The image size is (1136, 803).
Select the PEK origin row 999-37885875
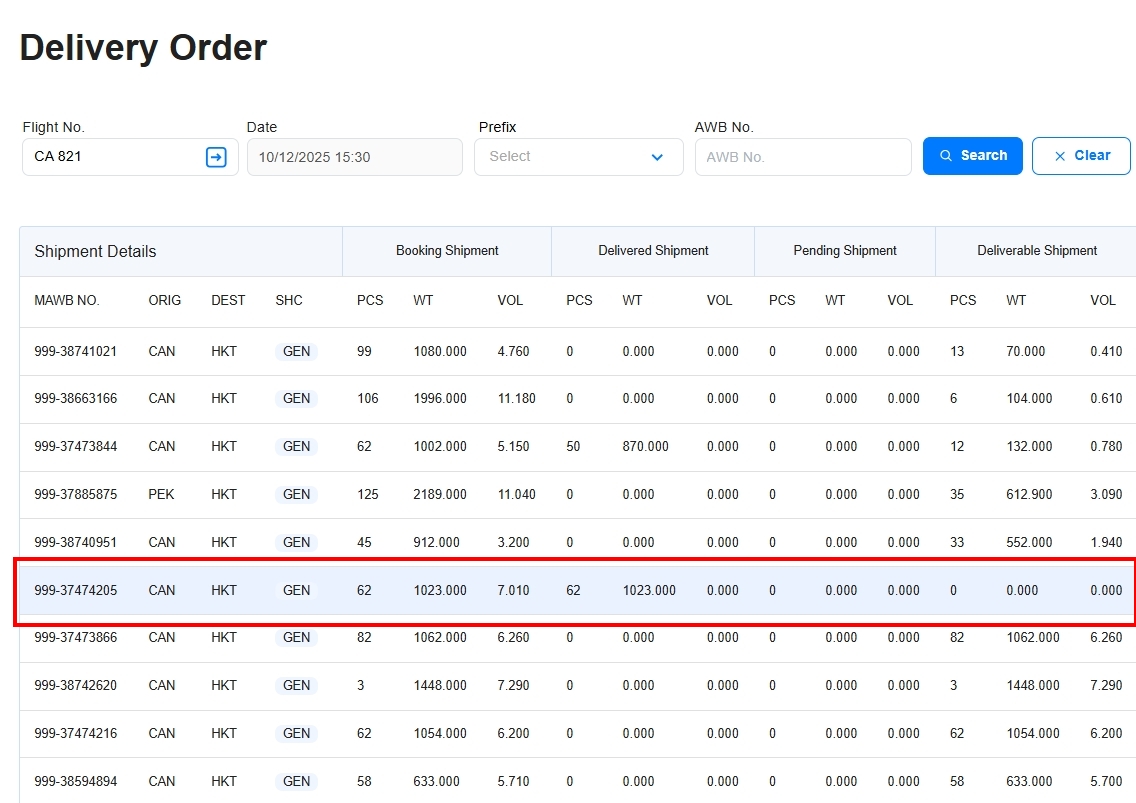(76, 494)
